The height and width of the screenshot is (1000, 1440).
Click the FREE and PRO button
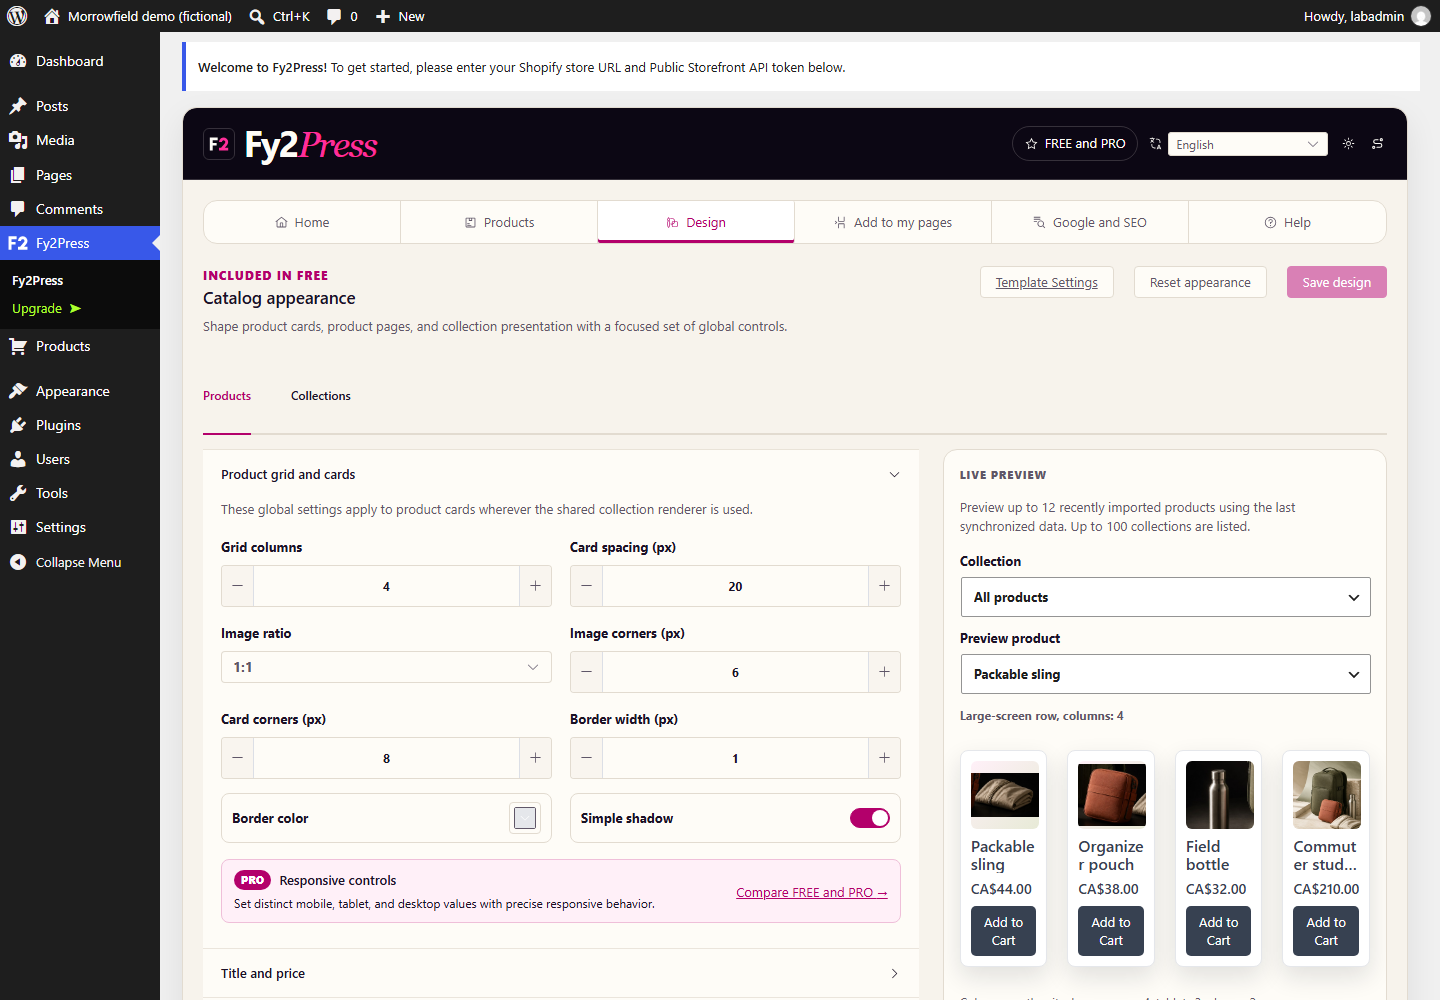coord(1075,144)
